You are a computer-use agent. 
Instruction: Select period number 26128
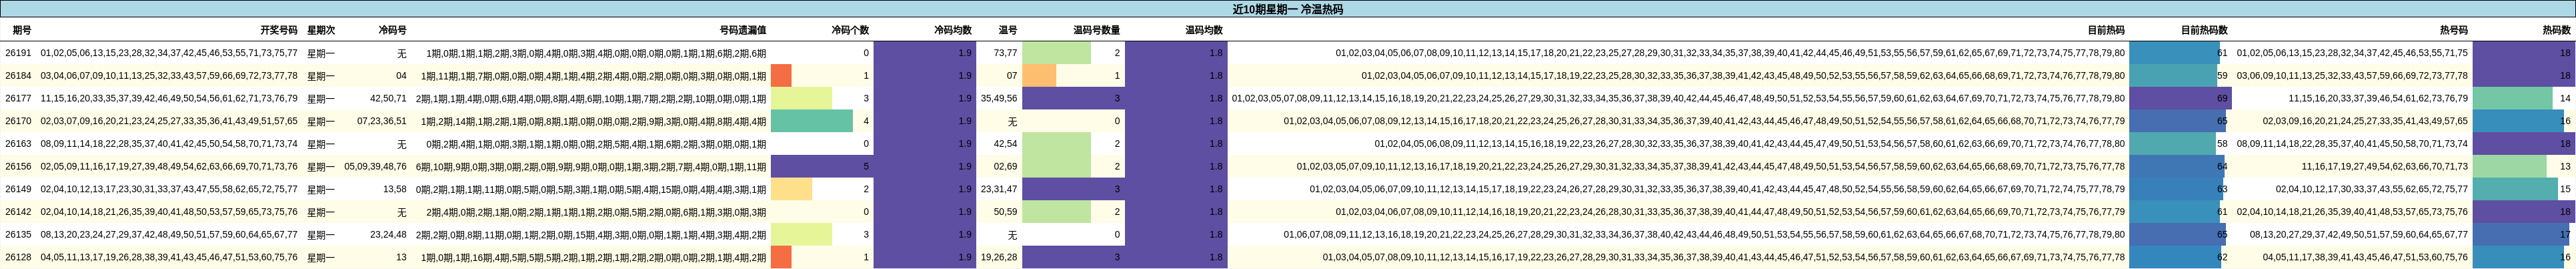pos(18,257)
